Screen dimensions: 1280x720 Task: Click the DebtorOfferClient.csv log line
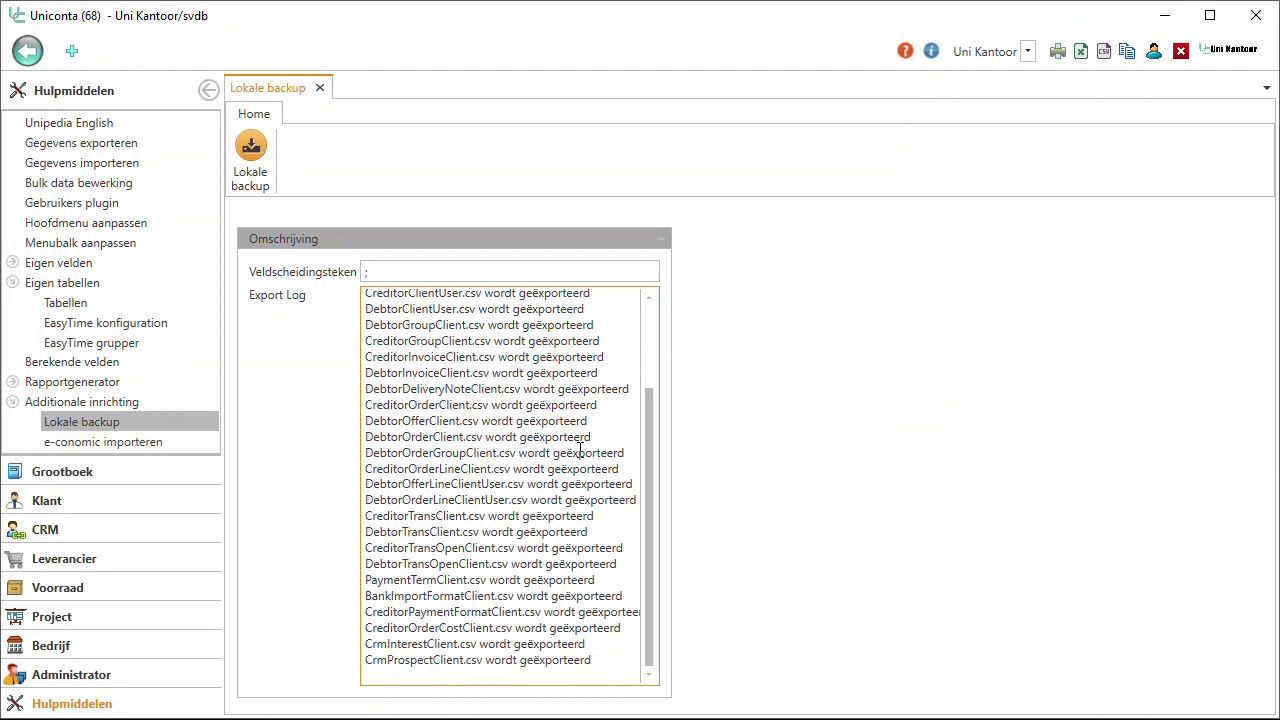476,421
